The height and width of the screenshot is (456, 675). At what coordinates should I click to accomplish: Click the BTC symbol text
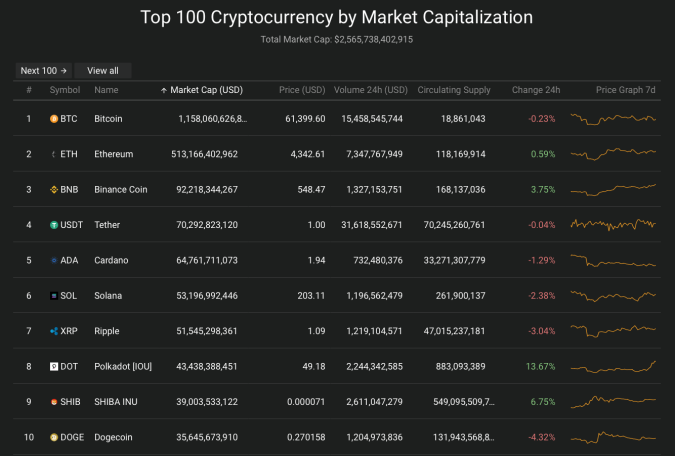click(x=69, y=119)
